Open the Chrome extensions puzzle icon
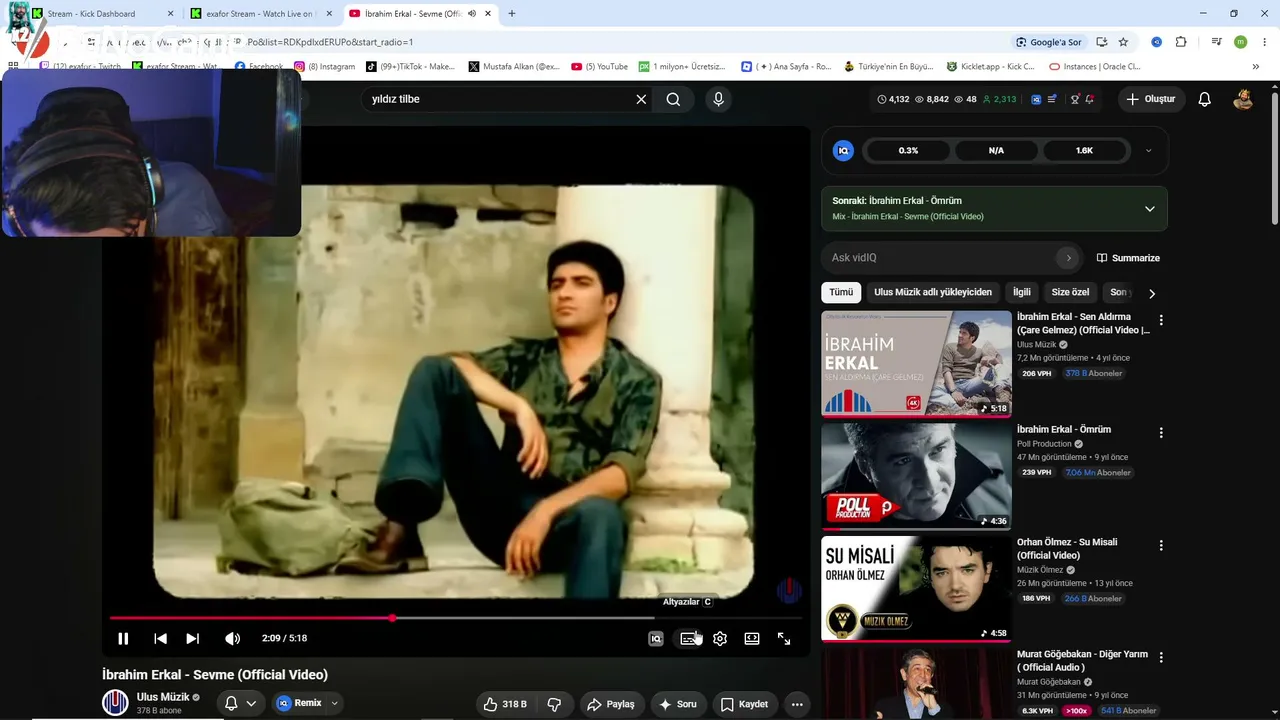 (x=1181, y=42)
